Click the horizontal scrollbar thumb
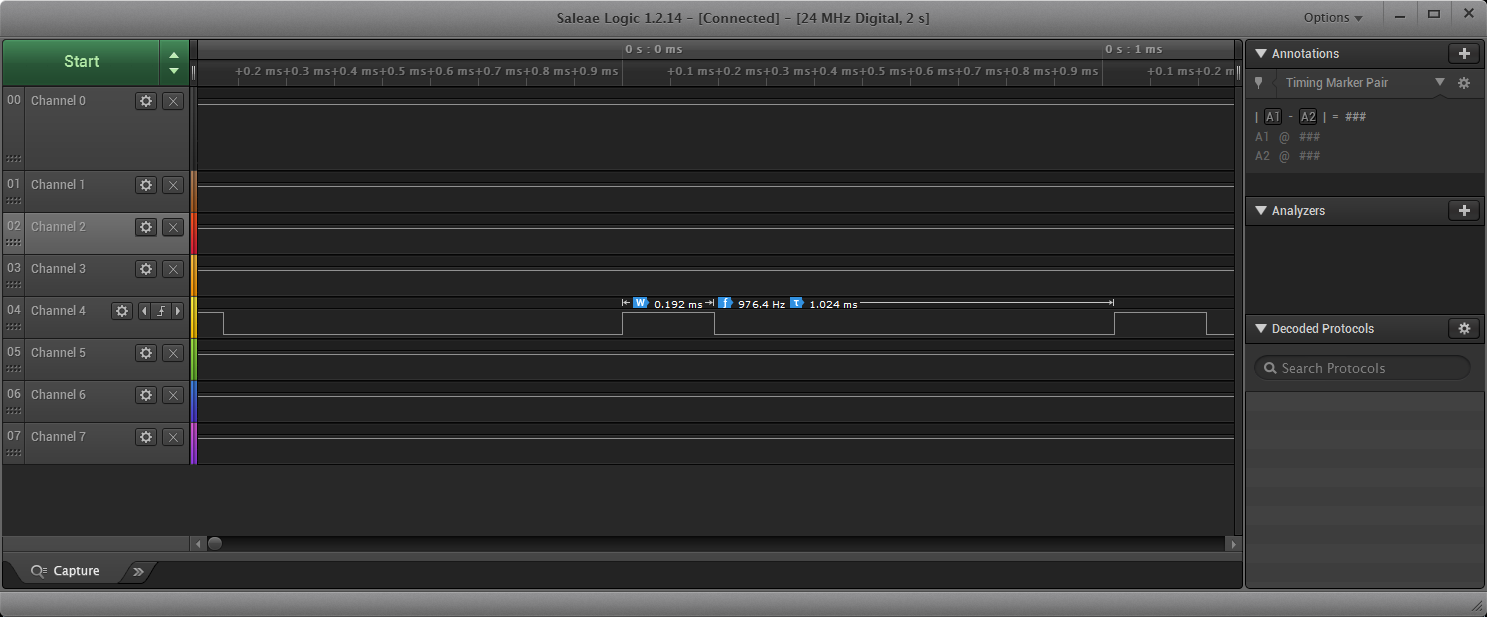The width and height of the screenshot is (1487, 617). pos(215,544)
